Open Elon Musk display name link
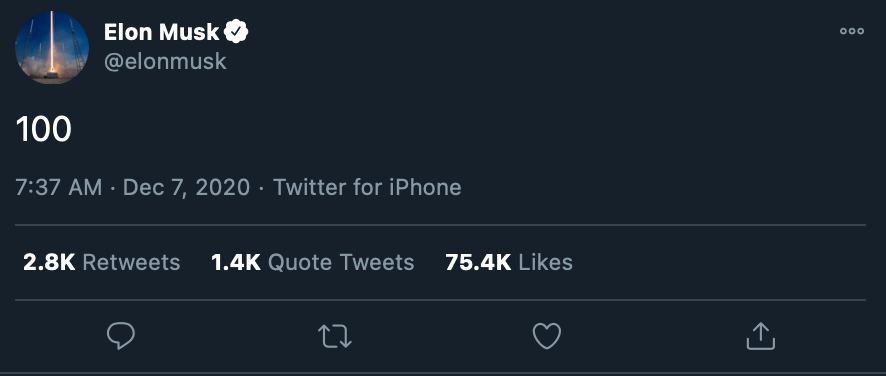The image size is (886, 376). [x=161, y=32]
